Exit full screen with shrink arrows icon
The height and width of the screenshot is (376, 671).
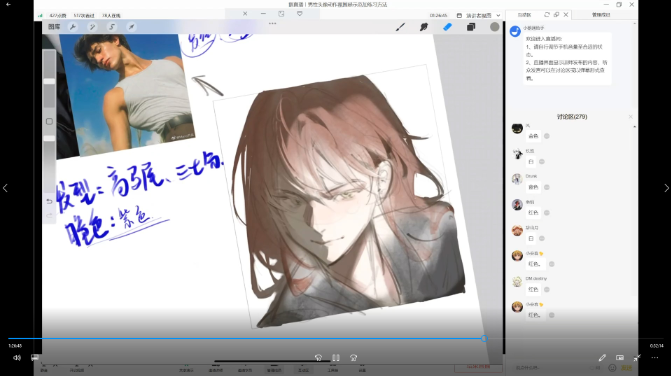pyautogui.click(x=637, y=358)
